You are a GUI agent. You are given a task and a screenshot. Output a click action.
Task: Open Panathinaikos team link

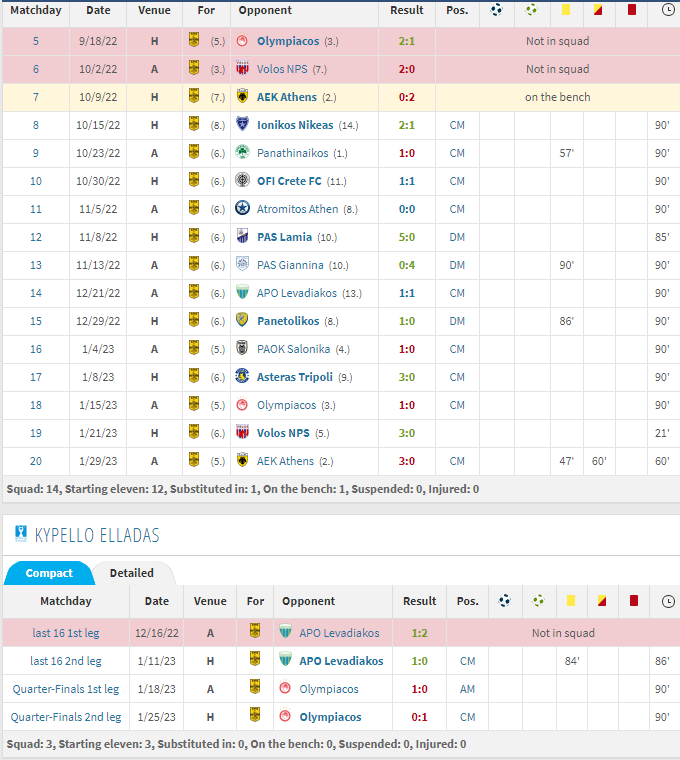(x=293, y=153)
